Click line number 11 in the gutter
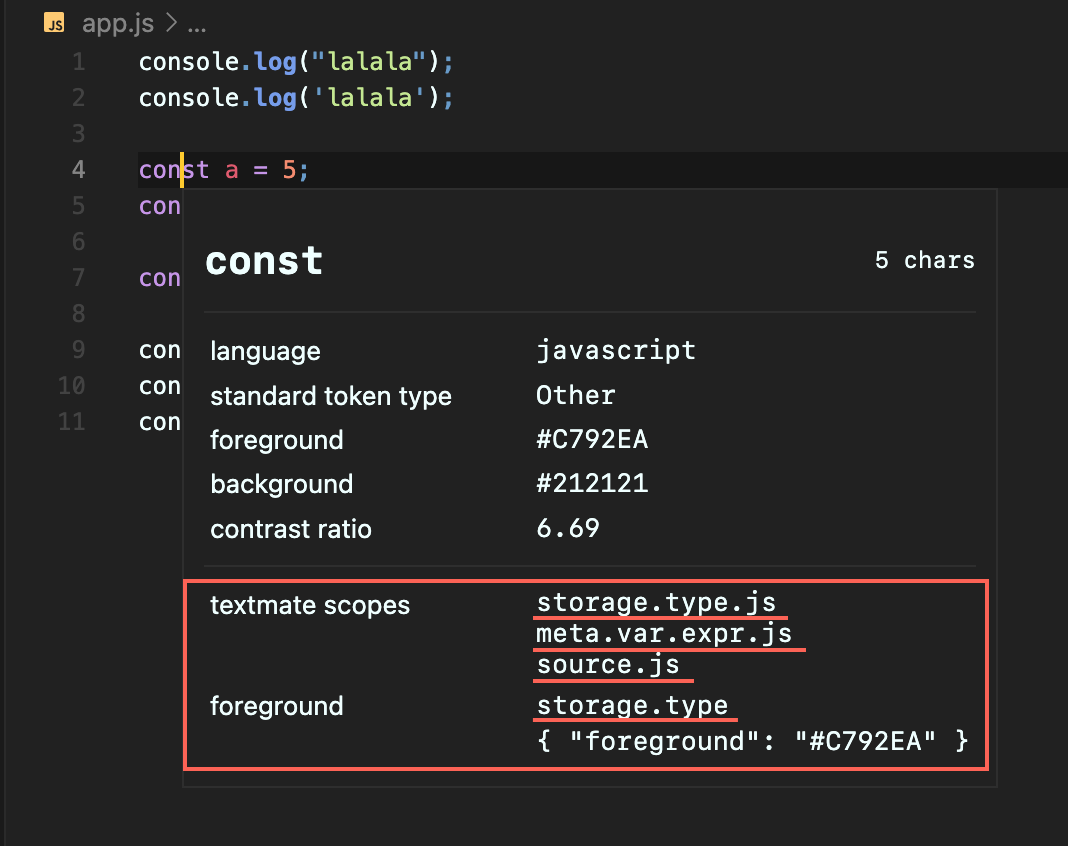This screenshot has width=1068, height=846. pos(72,421)
